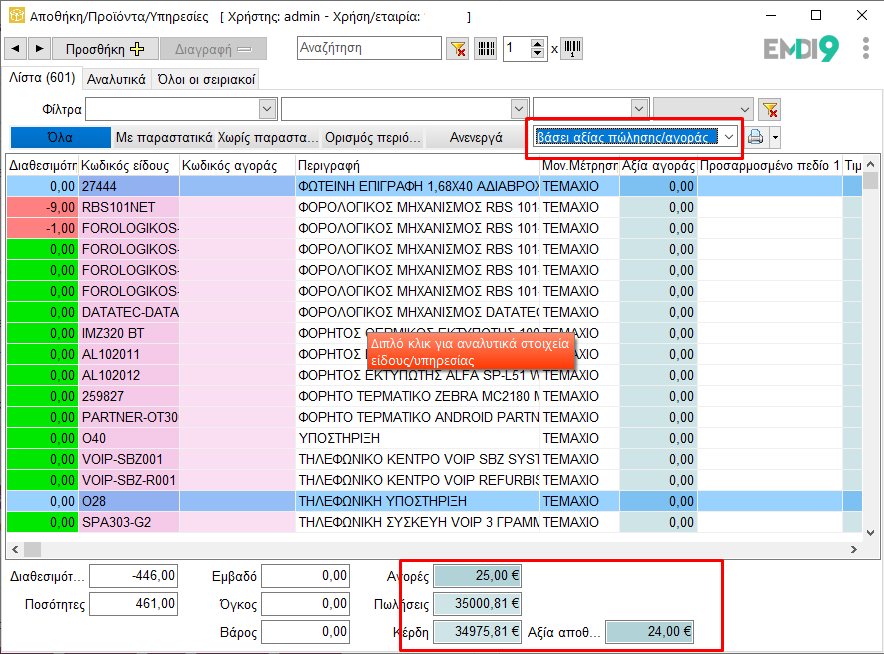Image resolution: width=884 pixels, height=654 pixels.
Task: Clear the search filter beside Αναζήτηση
Action: pyautogui.click(x=457, y=48)
